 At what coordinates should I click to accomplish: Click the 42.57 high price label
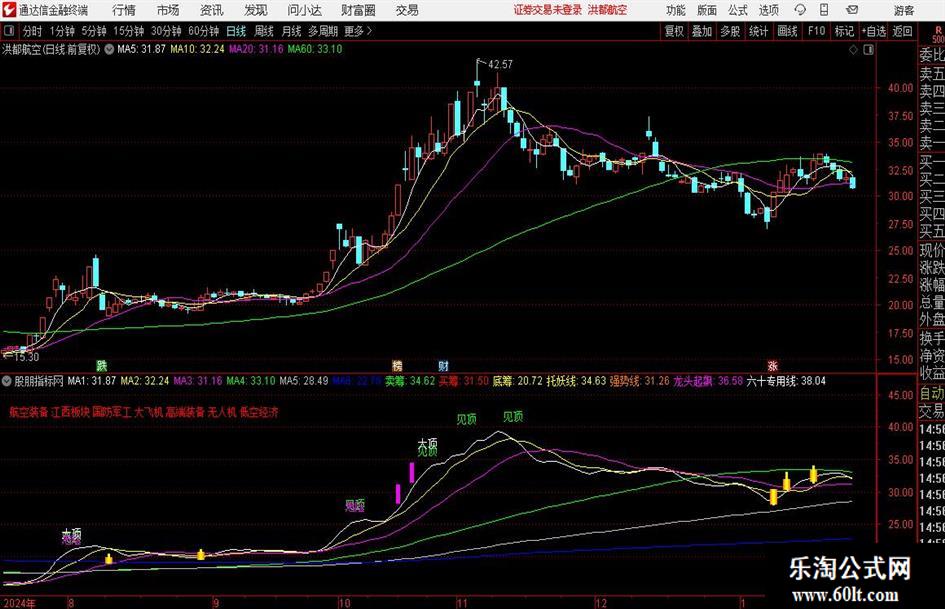point(500,64)
